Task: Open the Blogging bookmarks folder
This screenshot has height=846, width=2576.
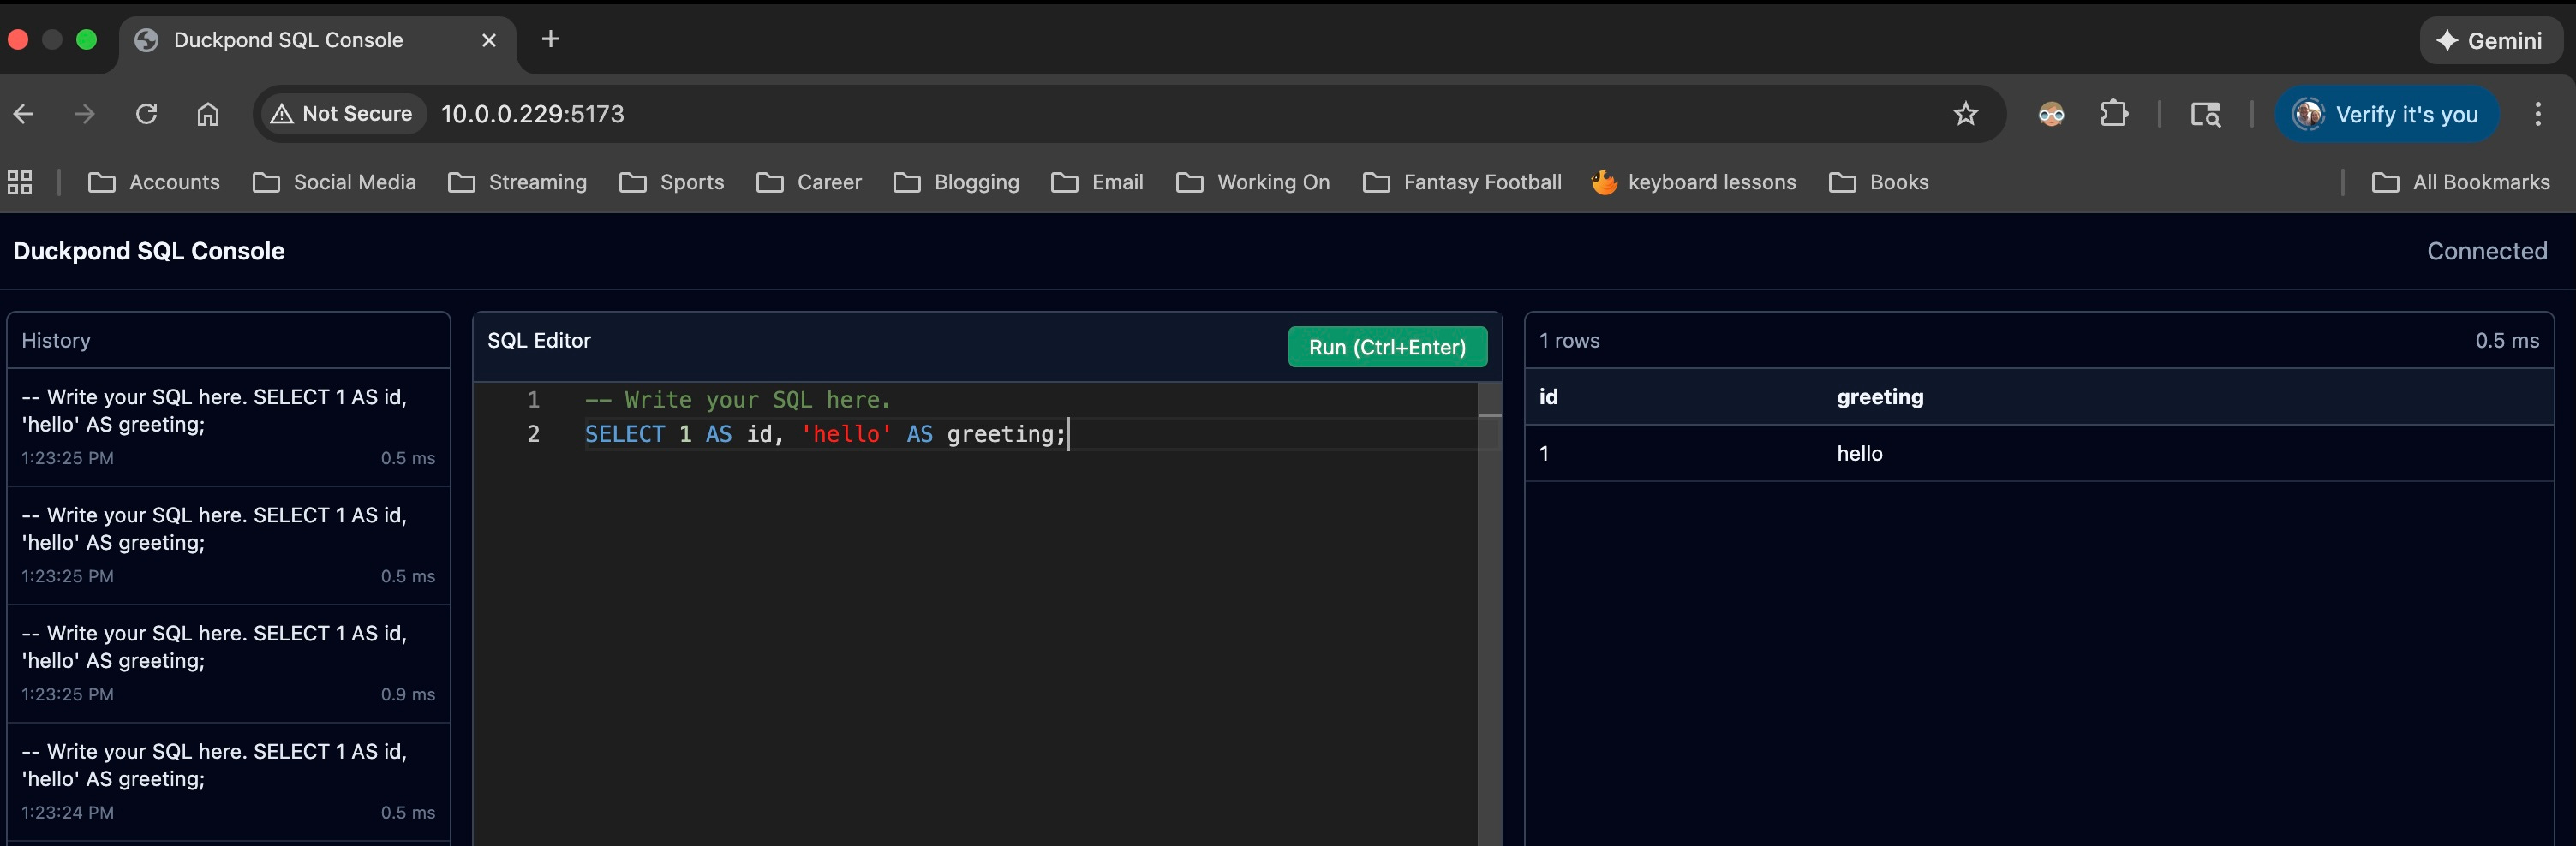Action: (957, 182)
